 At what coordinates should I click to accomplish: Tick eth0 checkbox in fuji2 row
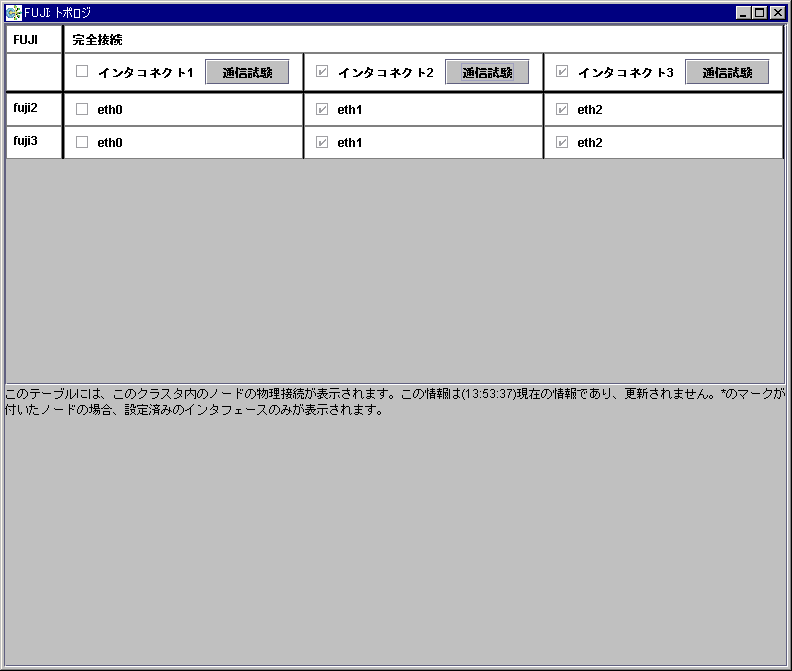[x=82, y=109]
